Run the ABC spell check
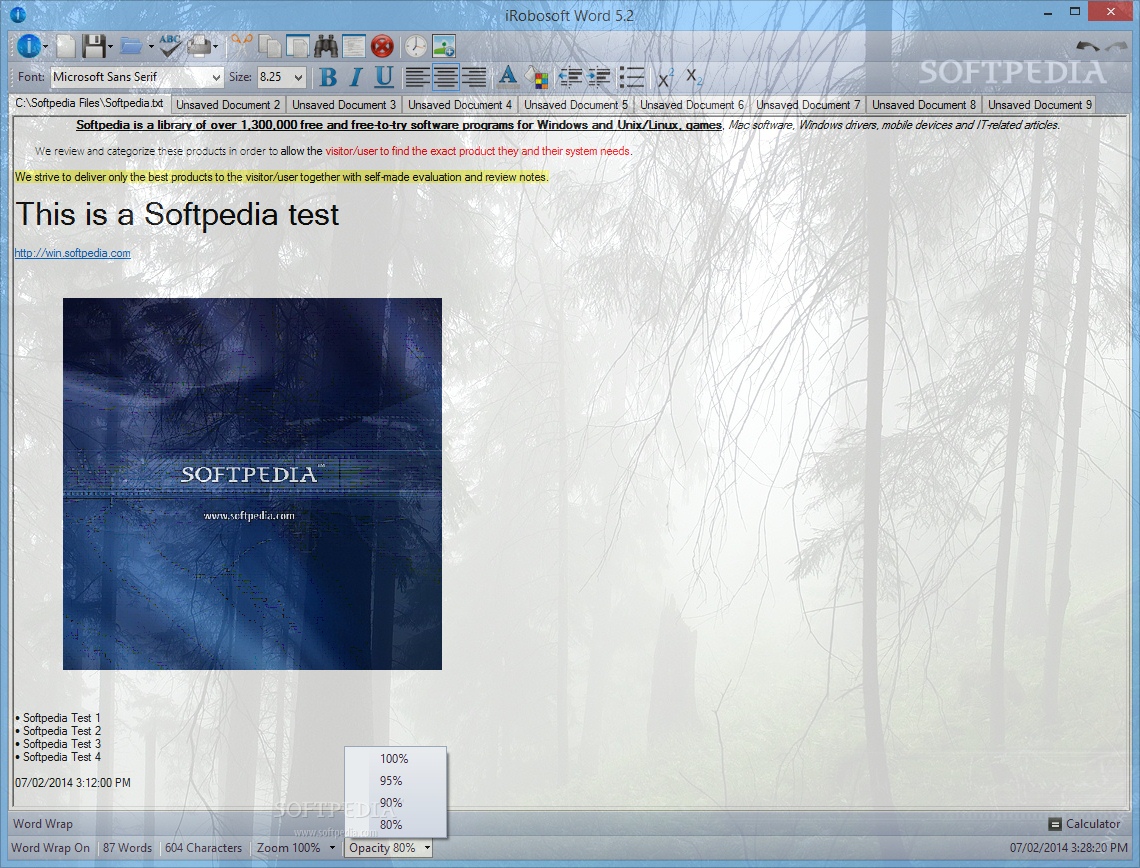The width and height of the screenshot is (1140, 868). [x=170, y=47]
